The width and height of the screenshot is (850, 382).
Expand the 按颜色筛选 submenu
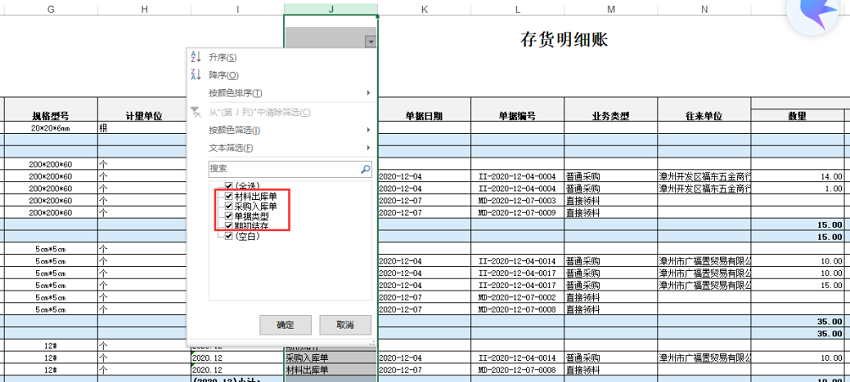[x=368, y=130]
